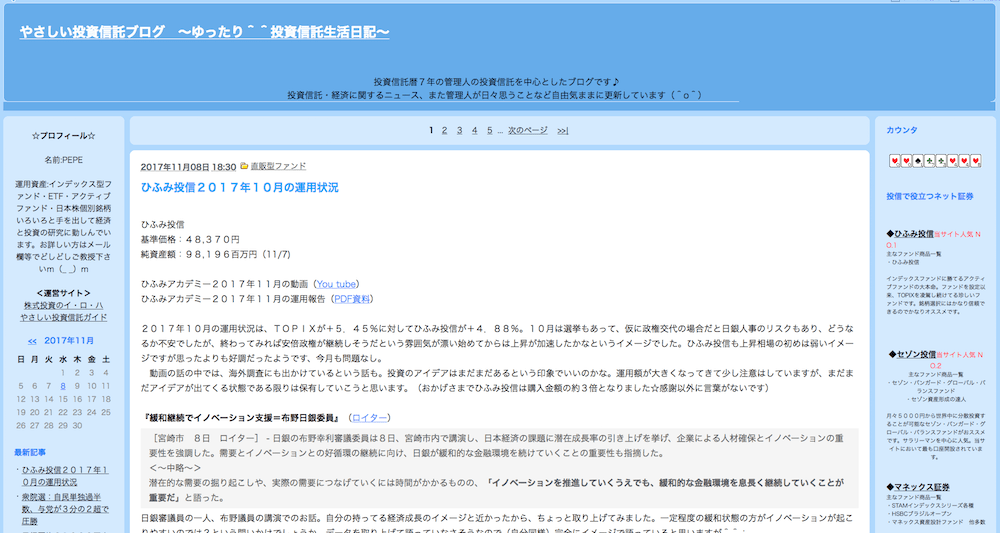The image size is (1000, 533).
Task: Click 次のページ next page link
Action: click(527, 131)
